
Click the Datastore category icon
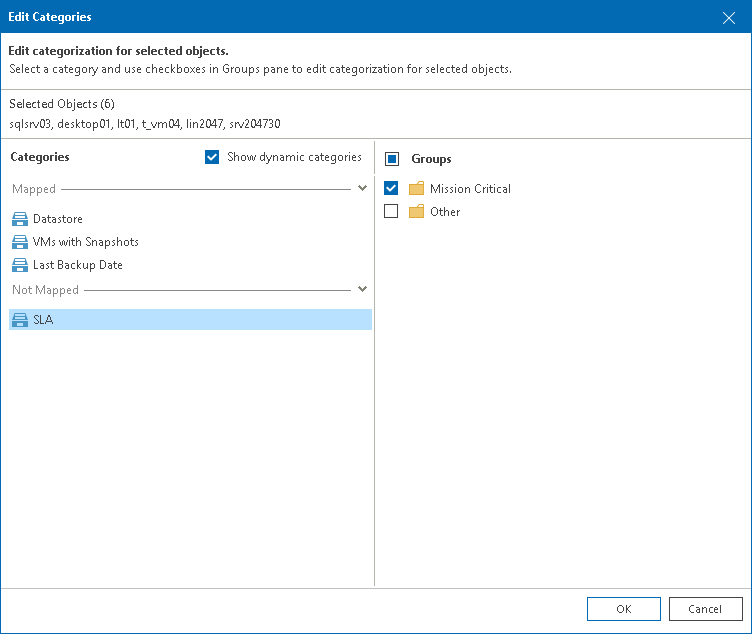[20, 219]
